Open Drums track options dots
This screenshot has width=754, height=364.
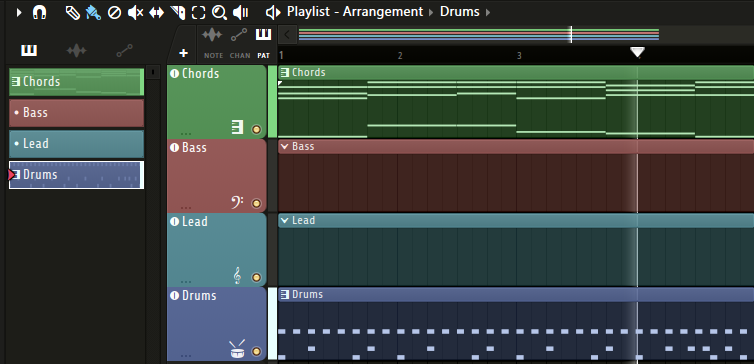pos(186,355)
